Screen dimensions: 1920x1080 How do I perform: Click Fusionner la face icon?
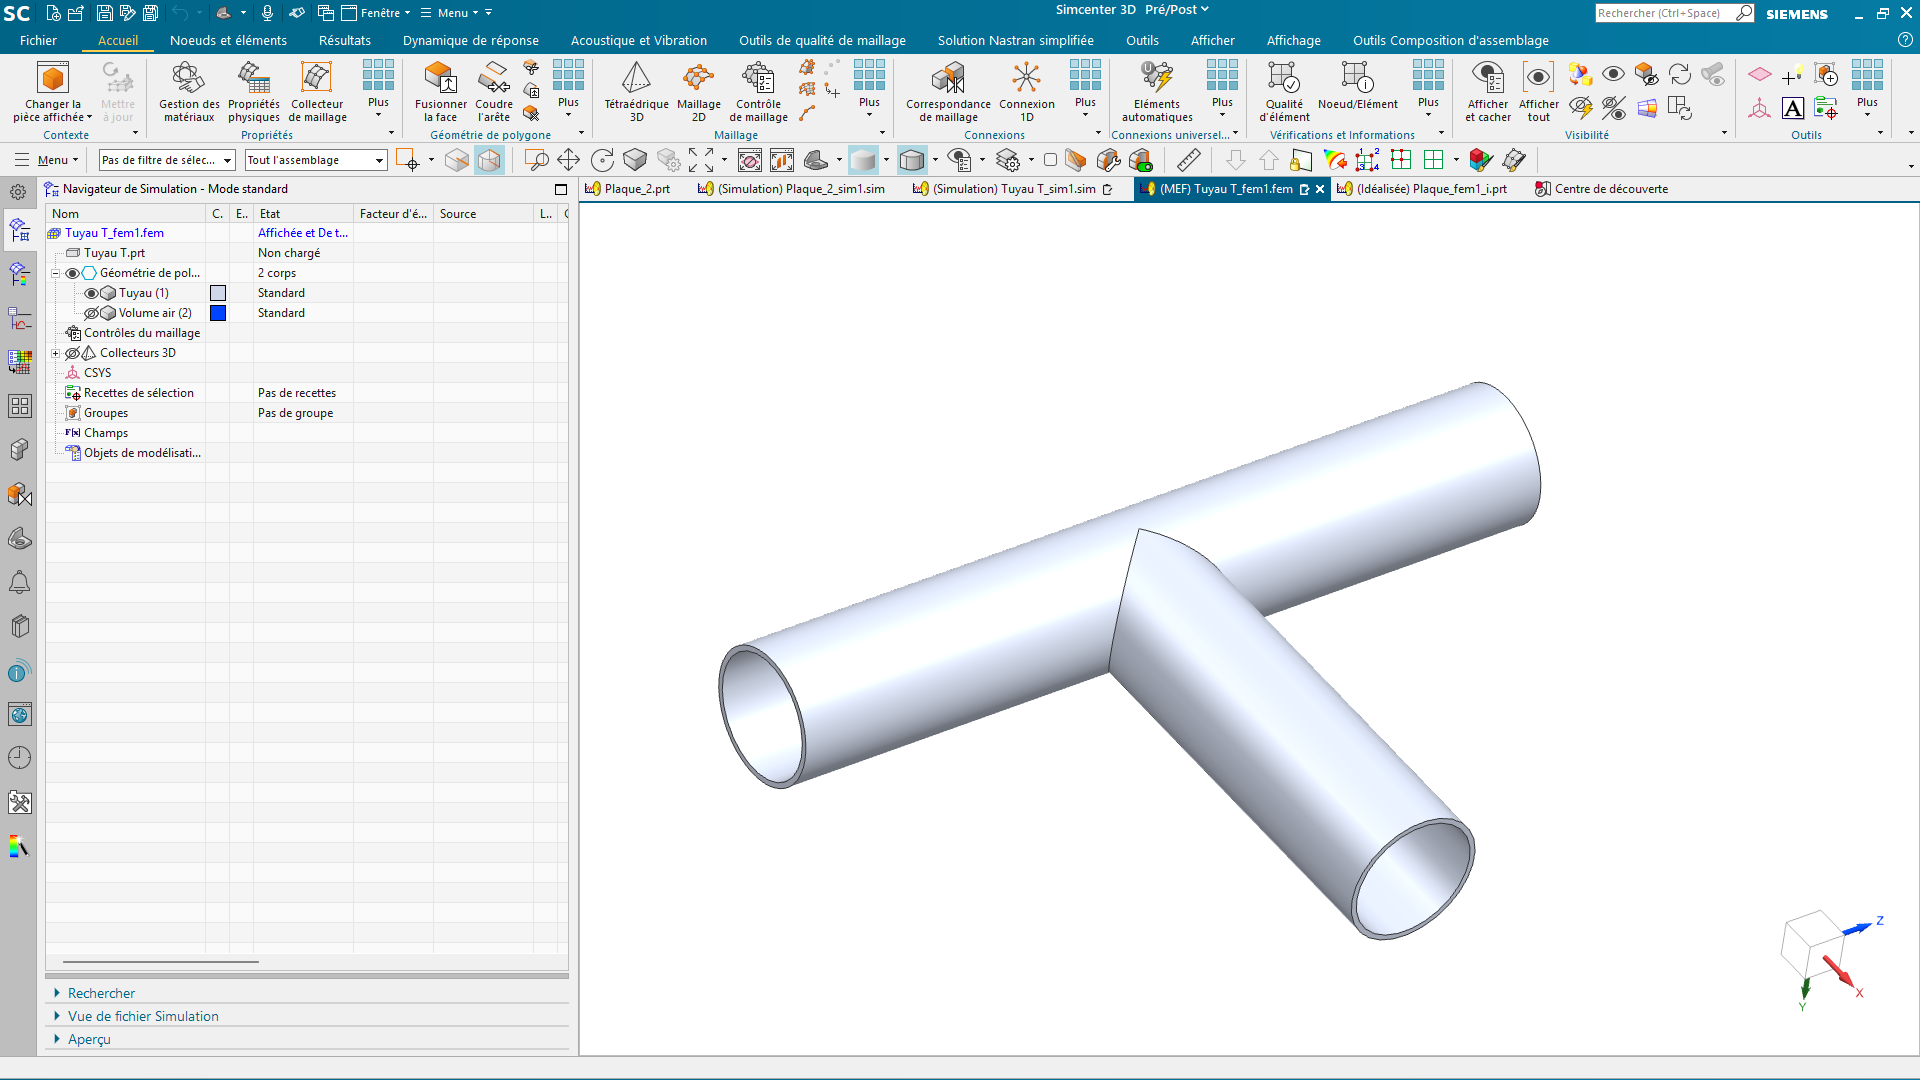coord(440,91)
